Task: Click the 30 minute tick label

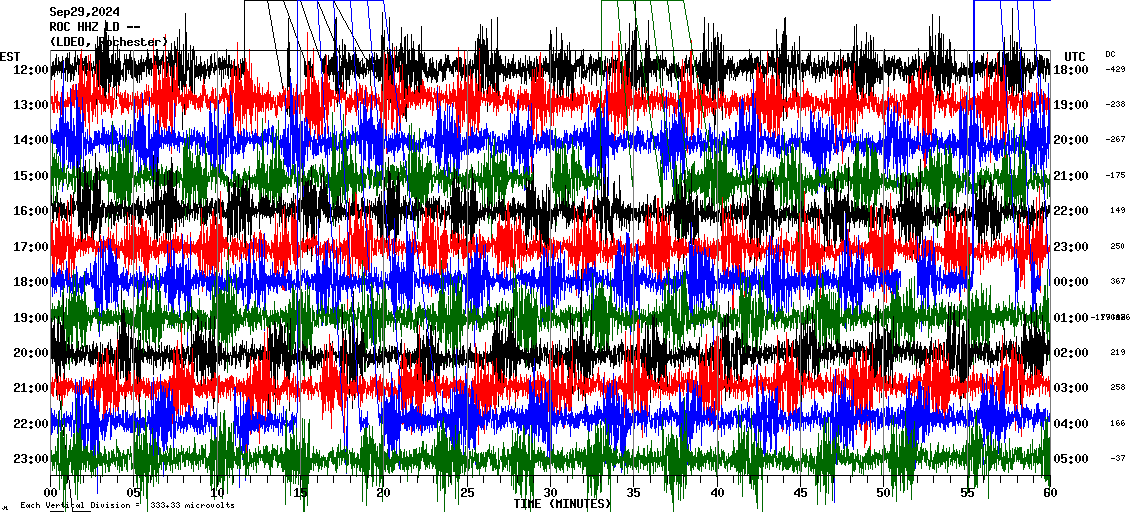Action: (550, 493)
